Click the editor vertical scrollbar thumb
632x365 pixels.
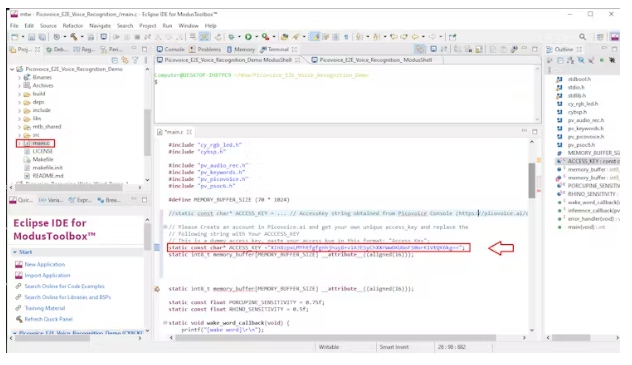point(532,180)
